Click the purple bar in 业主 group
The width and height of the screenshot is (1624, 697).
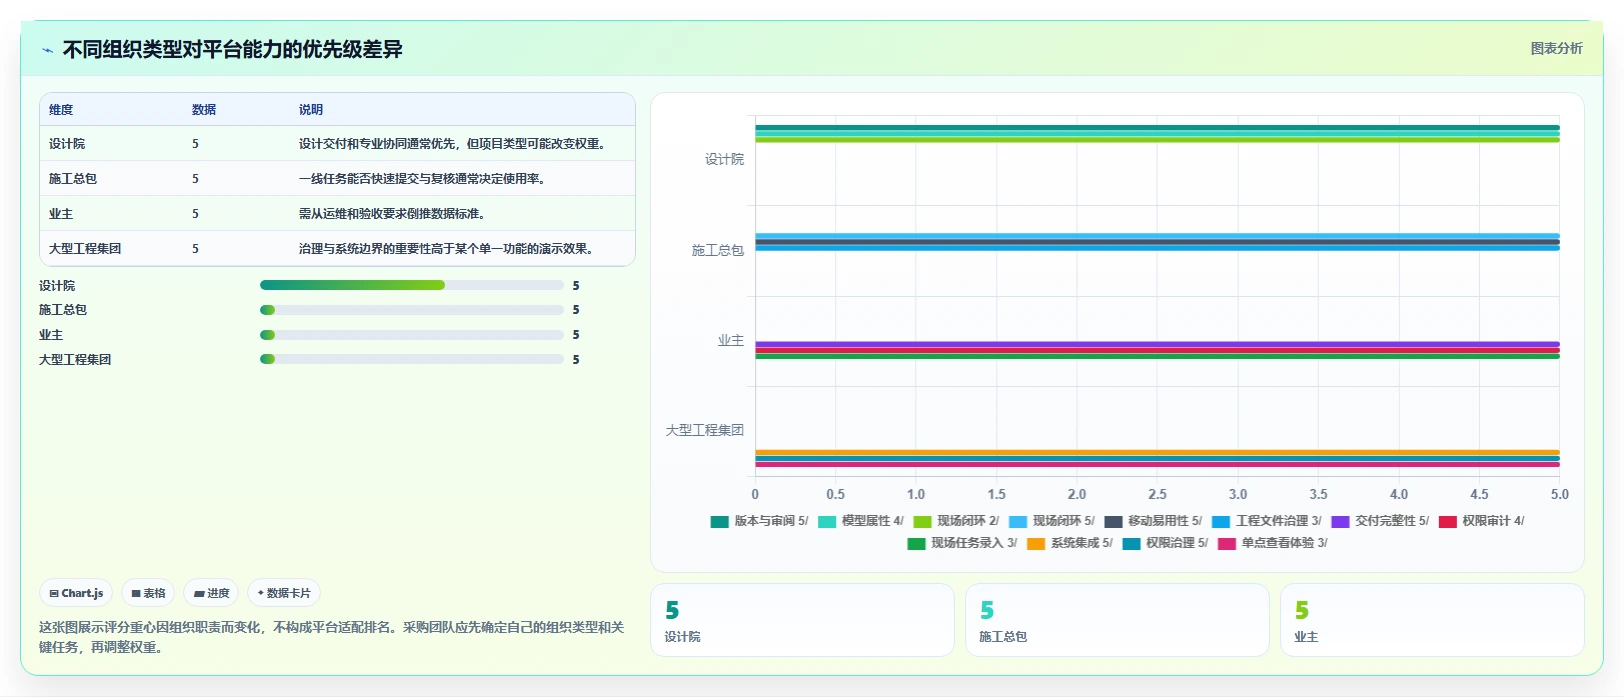coord(1157,344)
